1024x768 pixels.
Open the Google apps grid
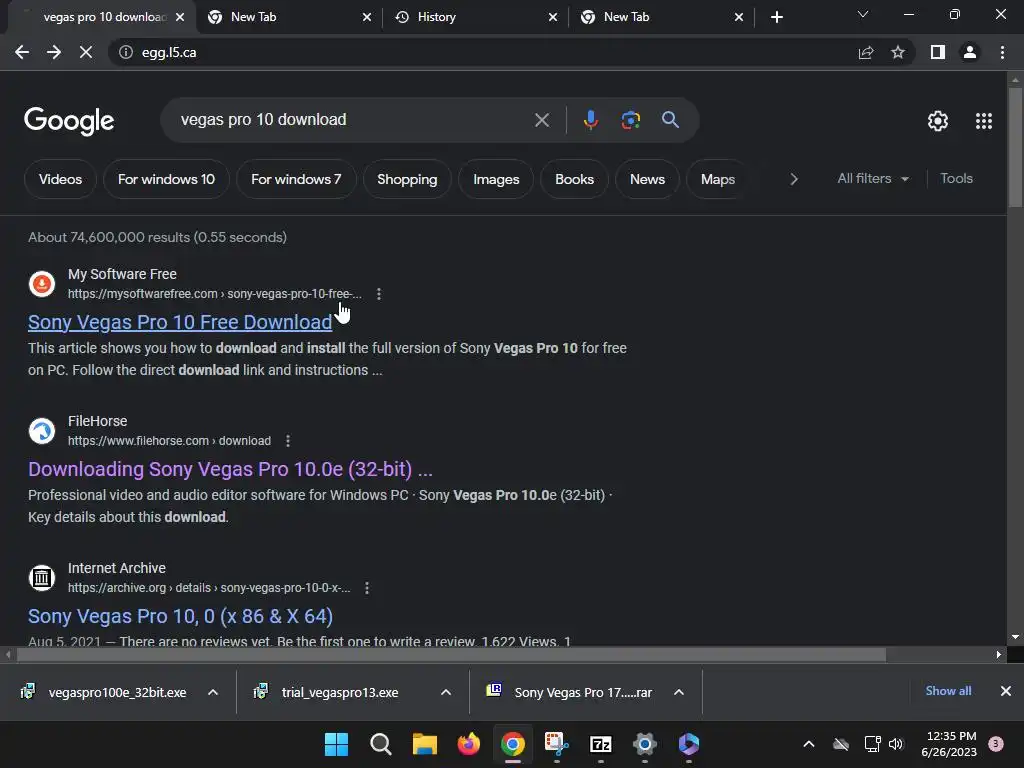point(984,121)
